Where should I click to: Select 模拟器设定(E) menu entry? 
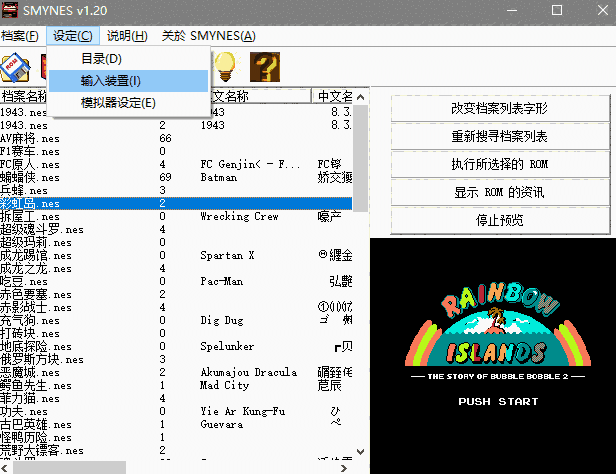118,103
